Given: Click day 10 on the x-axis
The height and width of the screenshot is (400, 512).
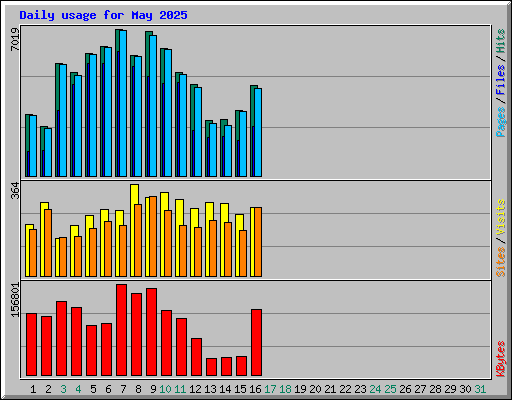Looking at the screenshot, I should click(x=165, y=389).
